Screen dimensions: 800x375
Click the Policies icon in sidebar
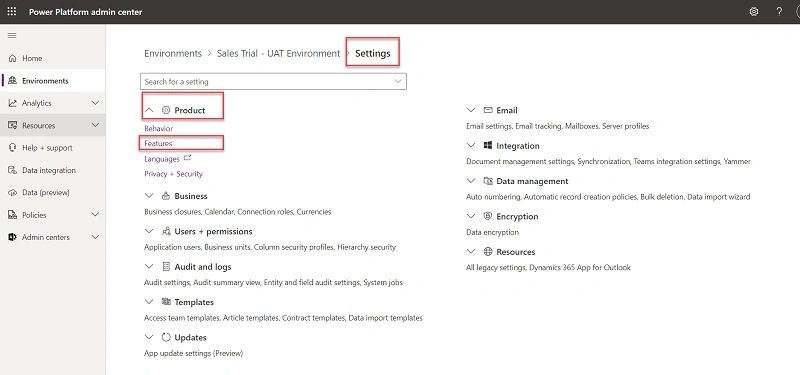pyautogui.click(x=13, y=215)
